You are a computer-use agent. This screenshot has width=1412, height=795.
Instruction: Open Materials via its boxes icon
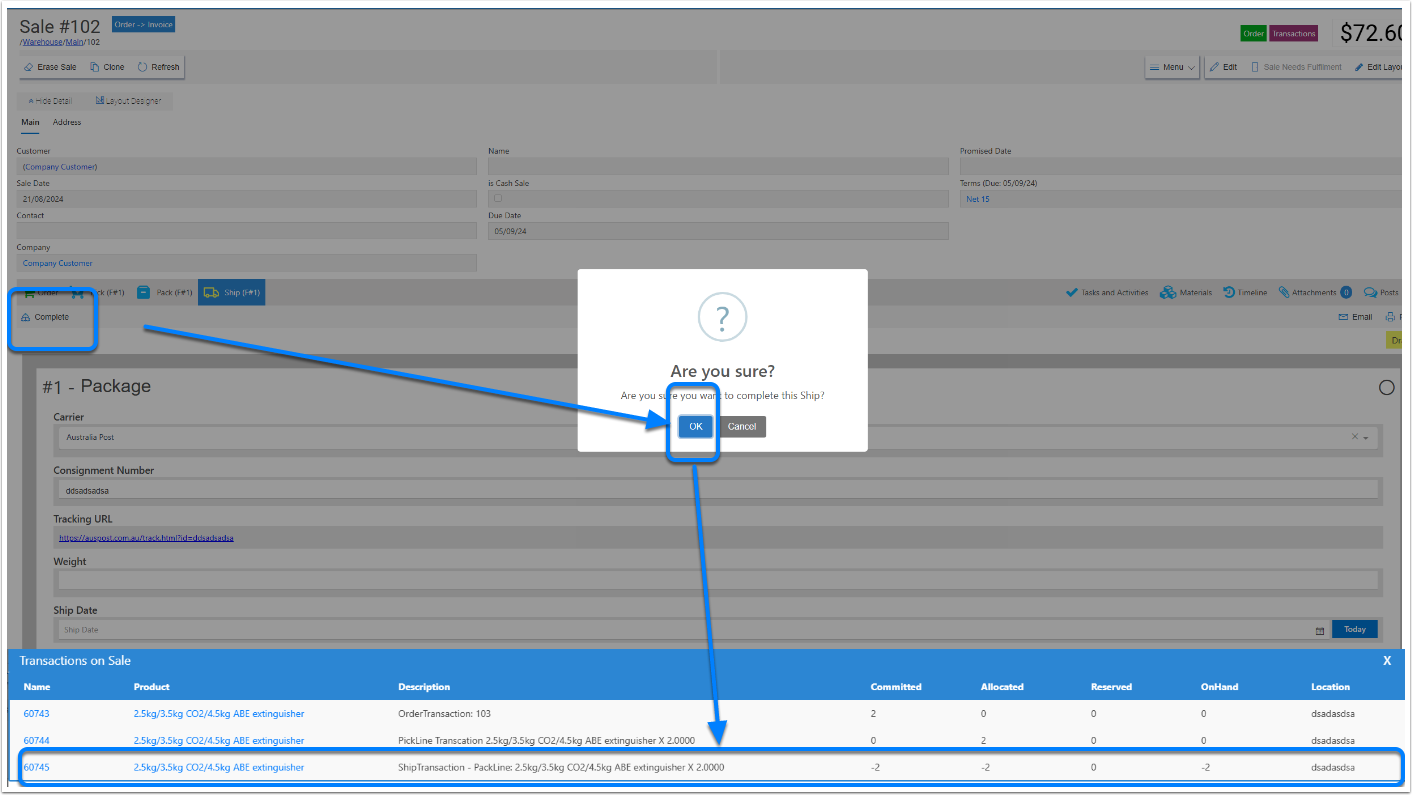pos(1167,293)
